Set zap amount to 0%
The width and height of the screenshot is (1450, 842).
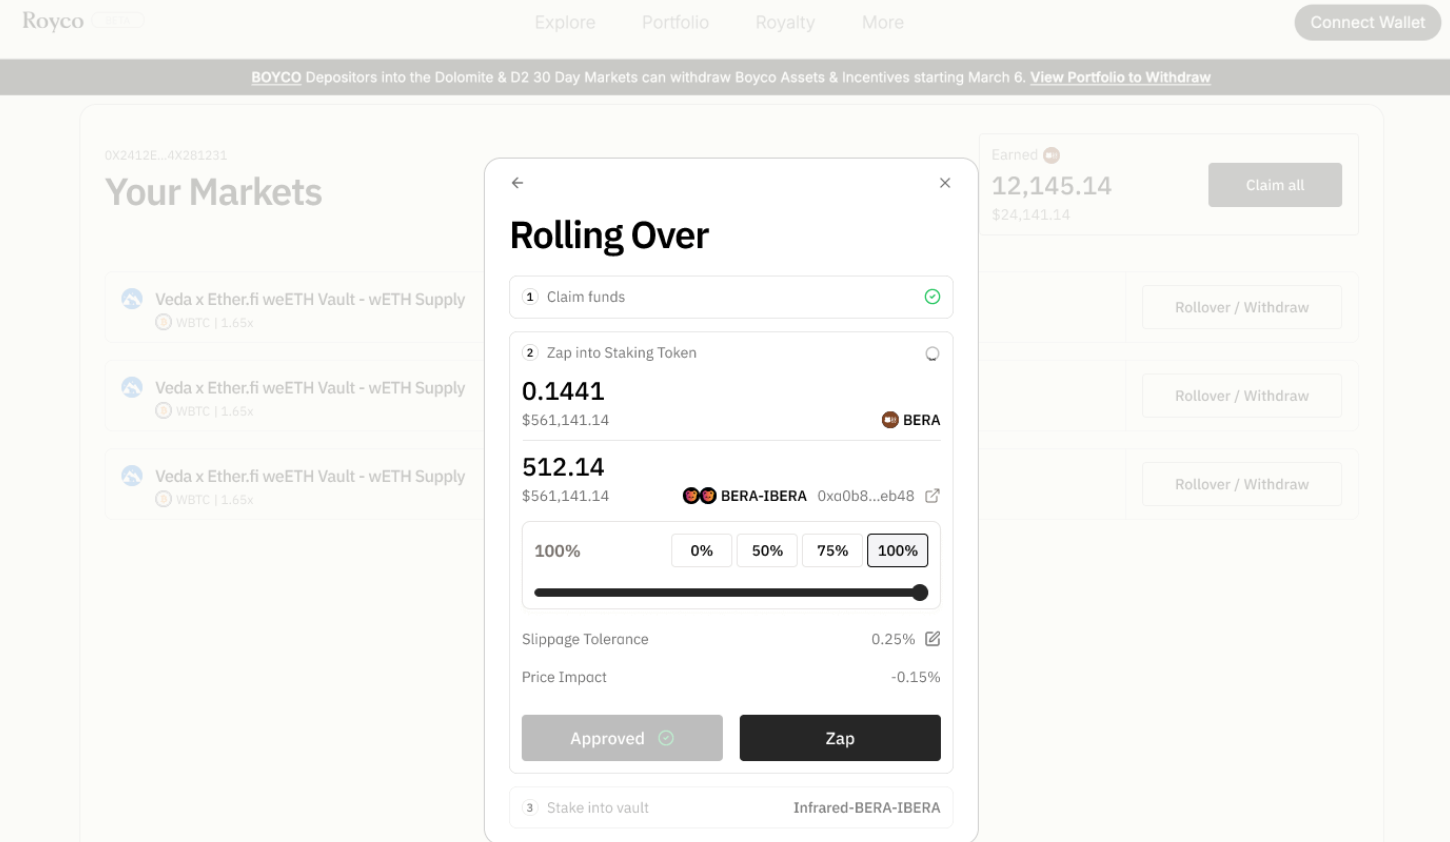[702, 551]
